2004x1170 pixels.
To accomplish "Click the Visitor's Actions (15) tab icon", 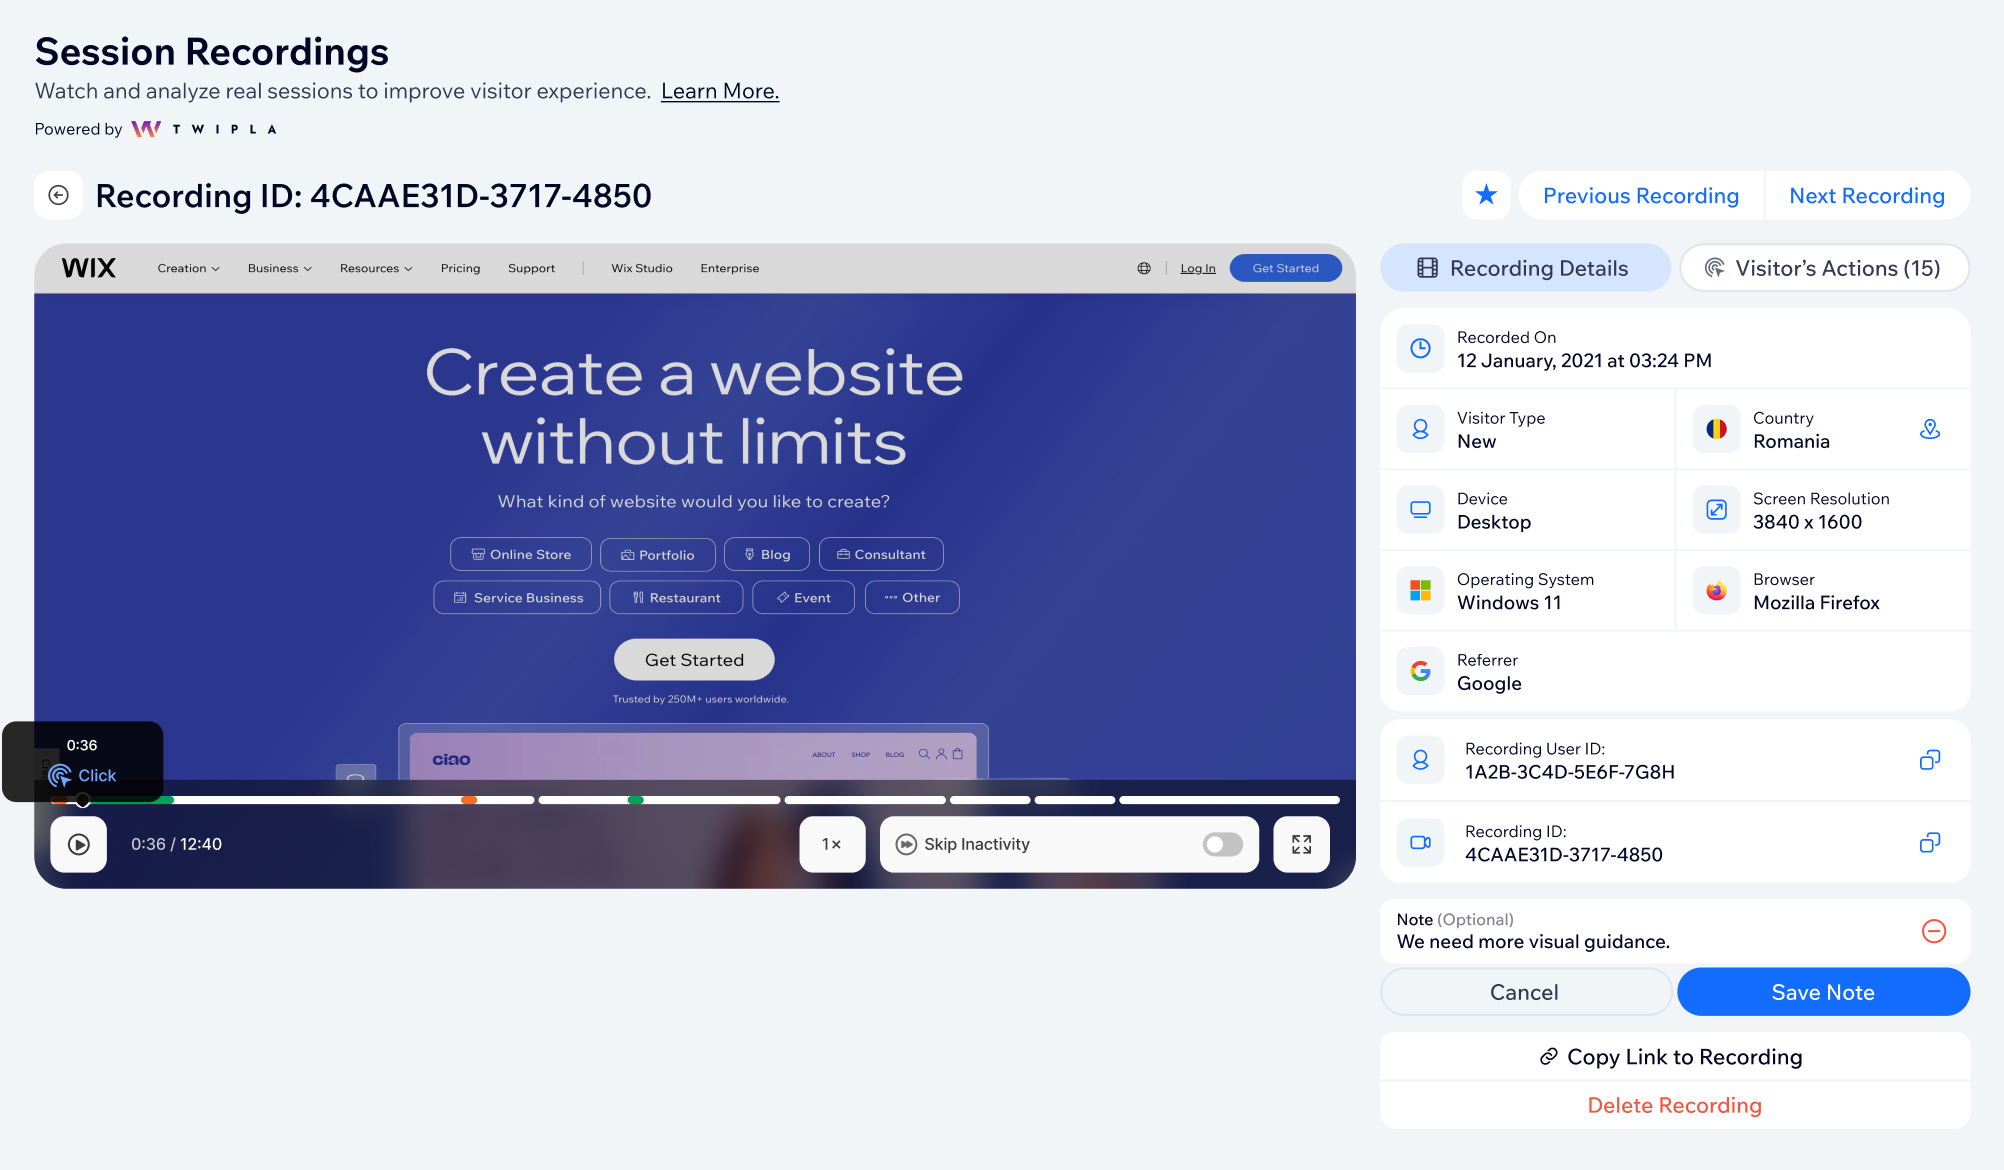I will tap(1716, 267).
